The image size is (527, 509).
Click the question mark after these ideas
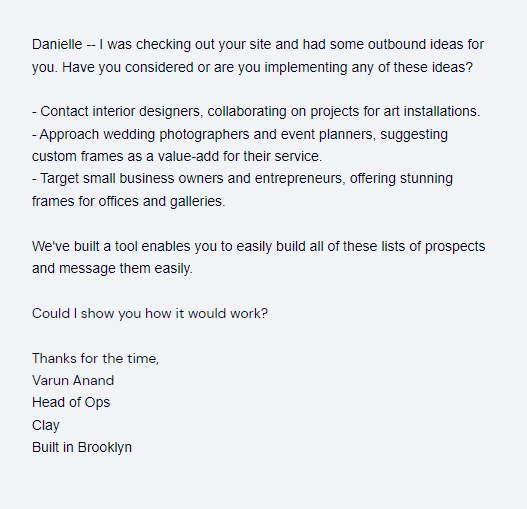469,67
